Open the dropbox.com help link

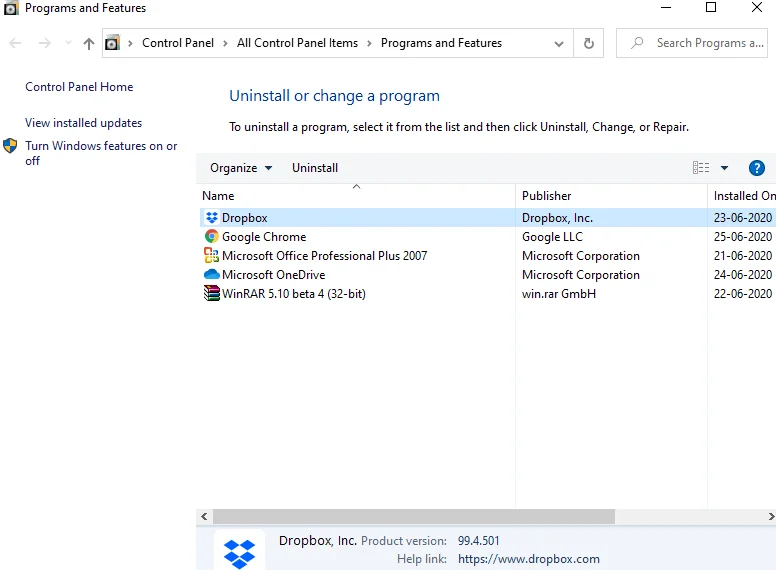[x=529, y=559]
